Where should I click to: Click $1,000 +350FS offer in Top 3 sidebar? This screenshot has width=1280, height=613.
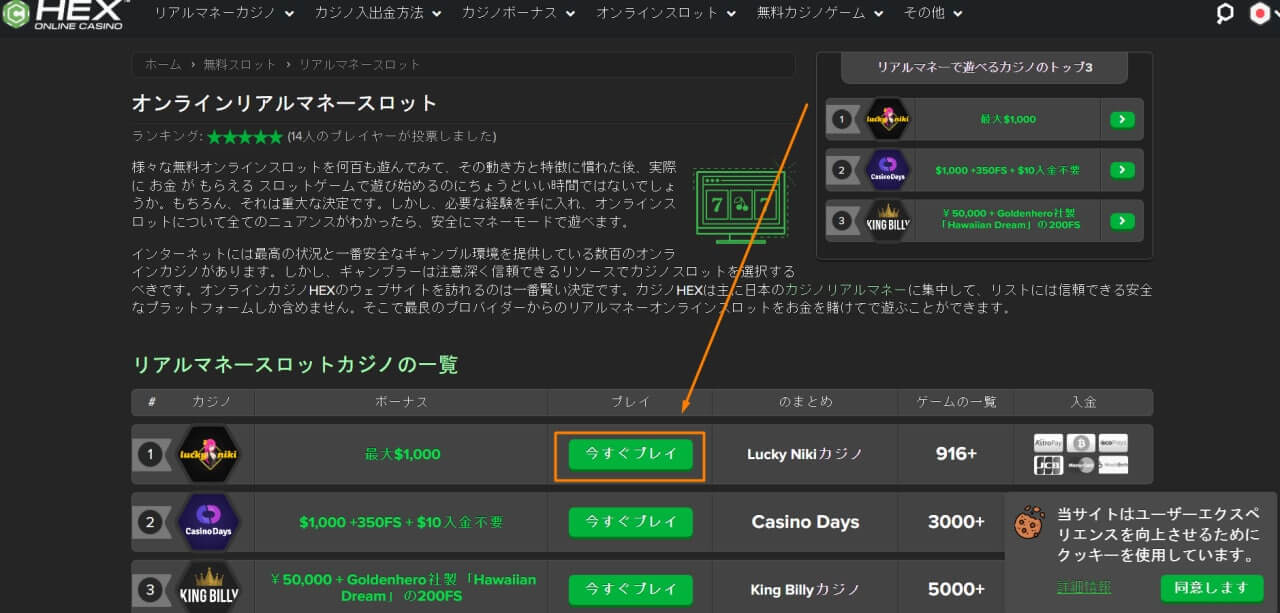pyautogui.click(x=1008, y=170)
